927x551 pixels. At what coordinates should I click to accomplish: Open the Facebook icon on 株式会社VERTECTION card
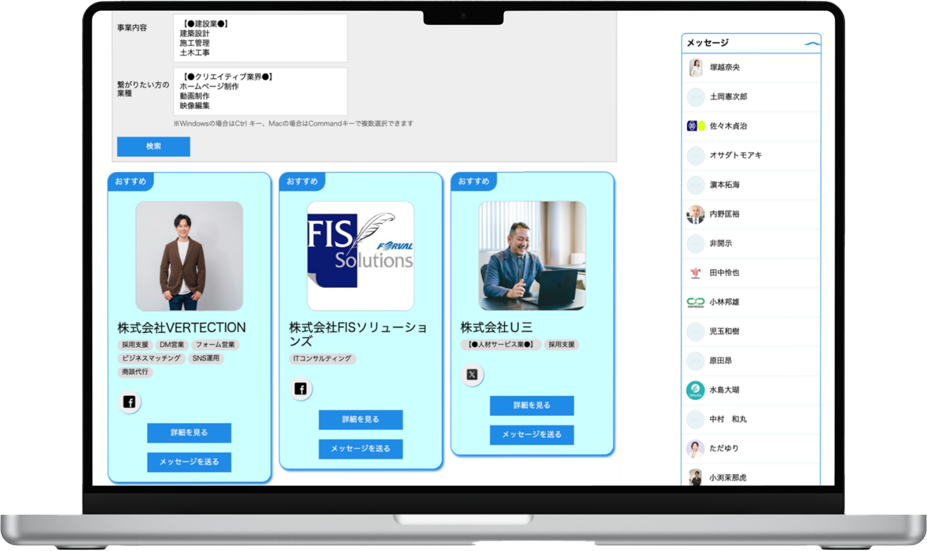(129, 402)
